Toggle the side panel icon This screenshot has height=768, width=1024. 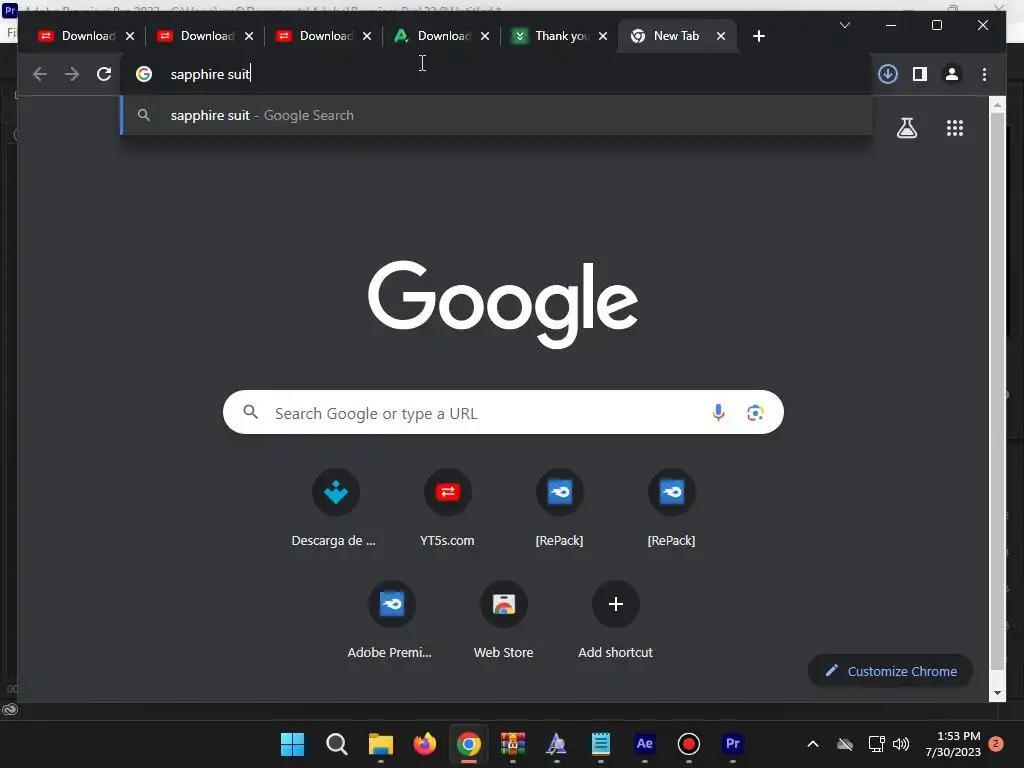920,74
